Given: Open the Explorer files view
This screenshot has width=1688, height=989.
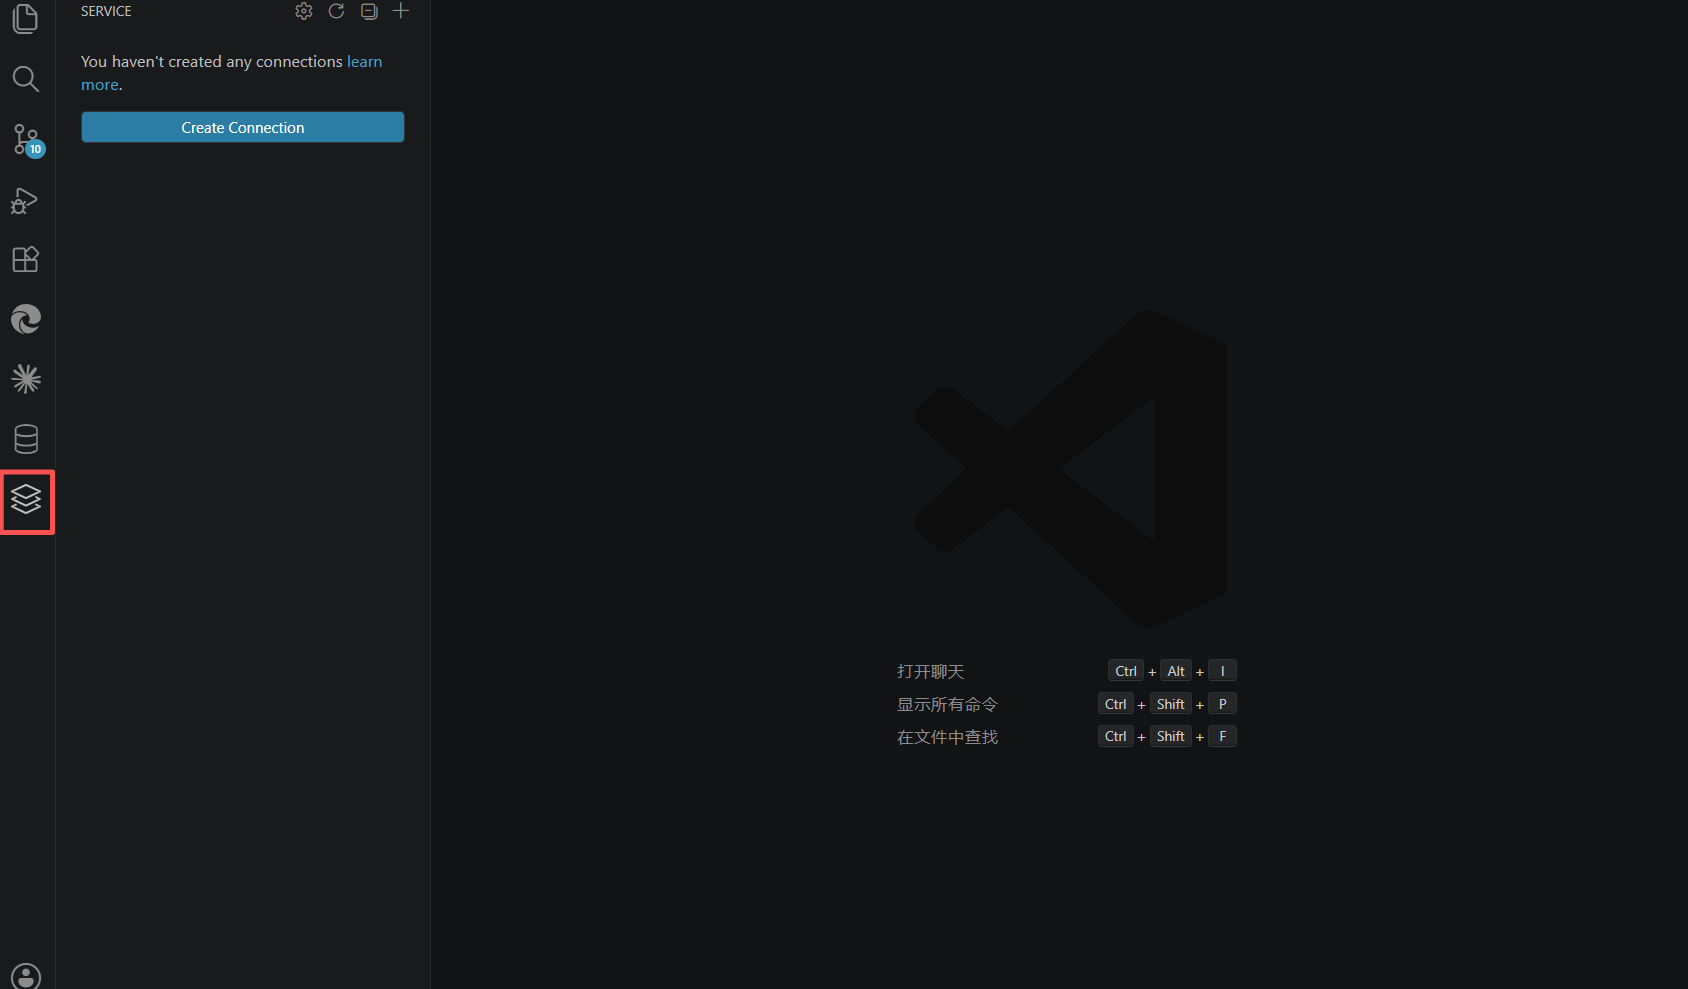Looking at the screenshot, I should tap(26, 19).
